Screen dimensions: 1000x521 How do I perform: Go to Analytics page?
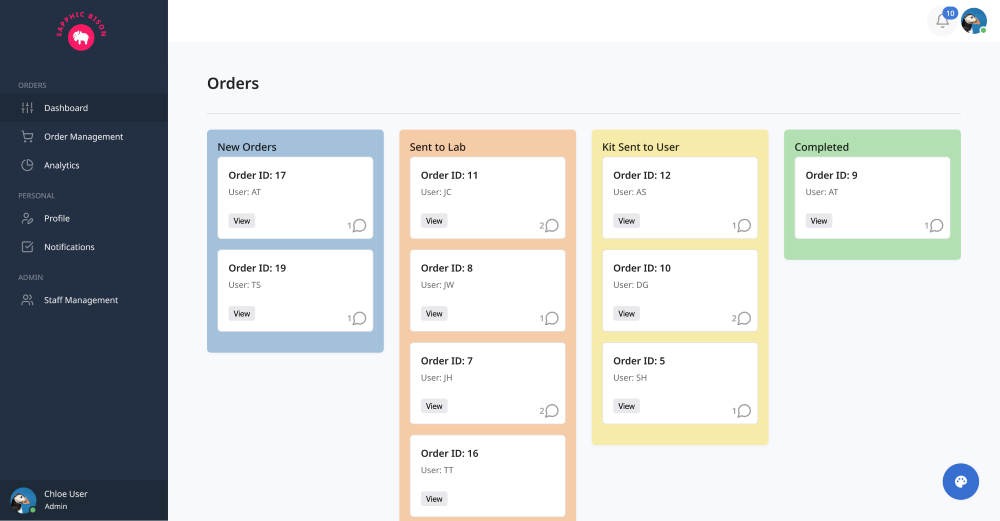(61, 165)
